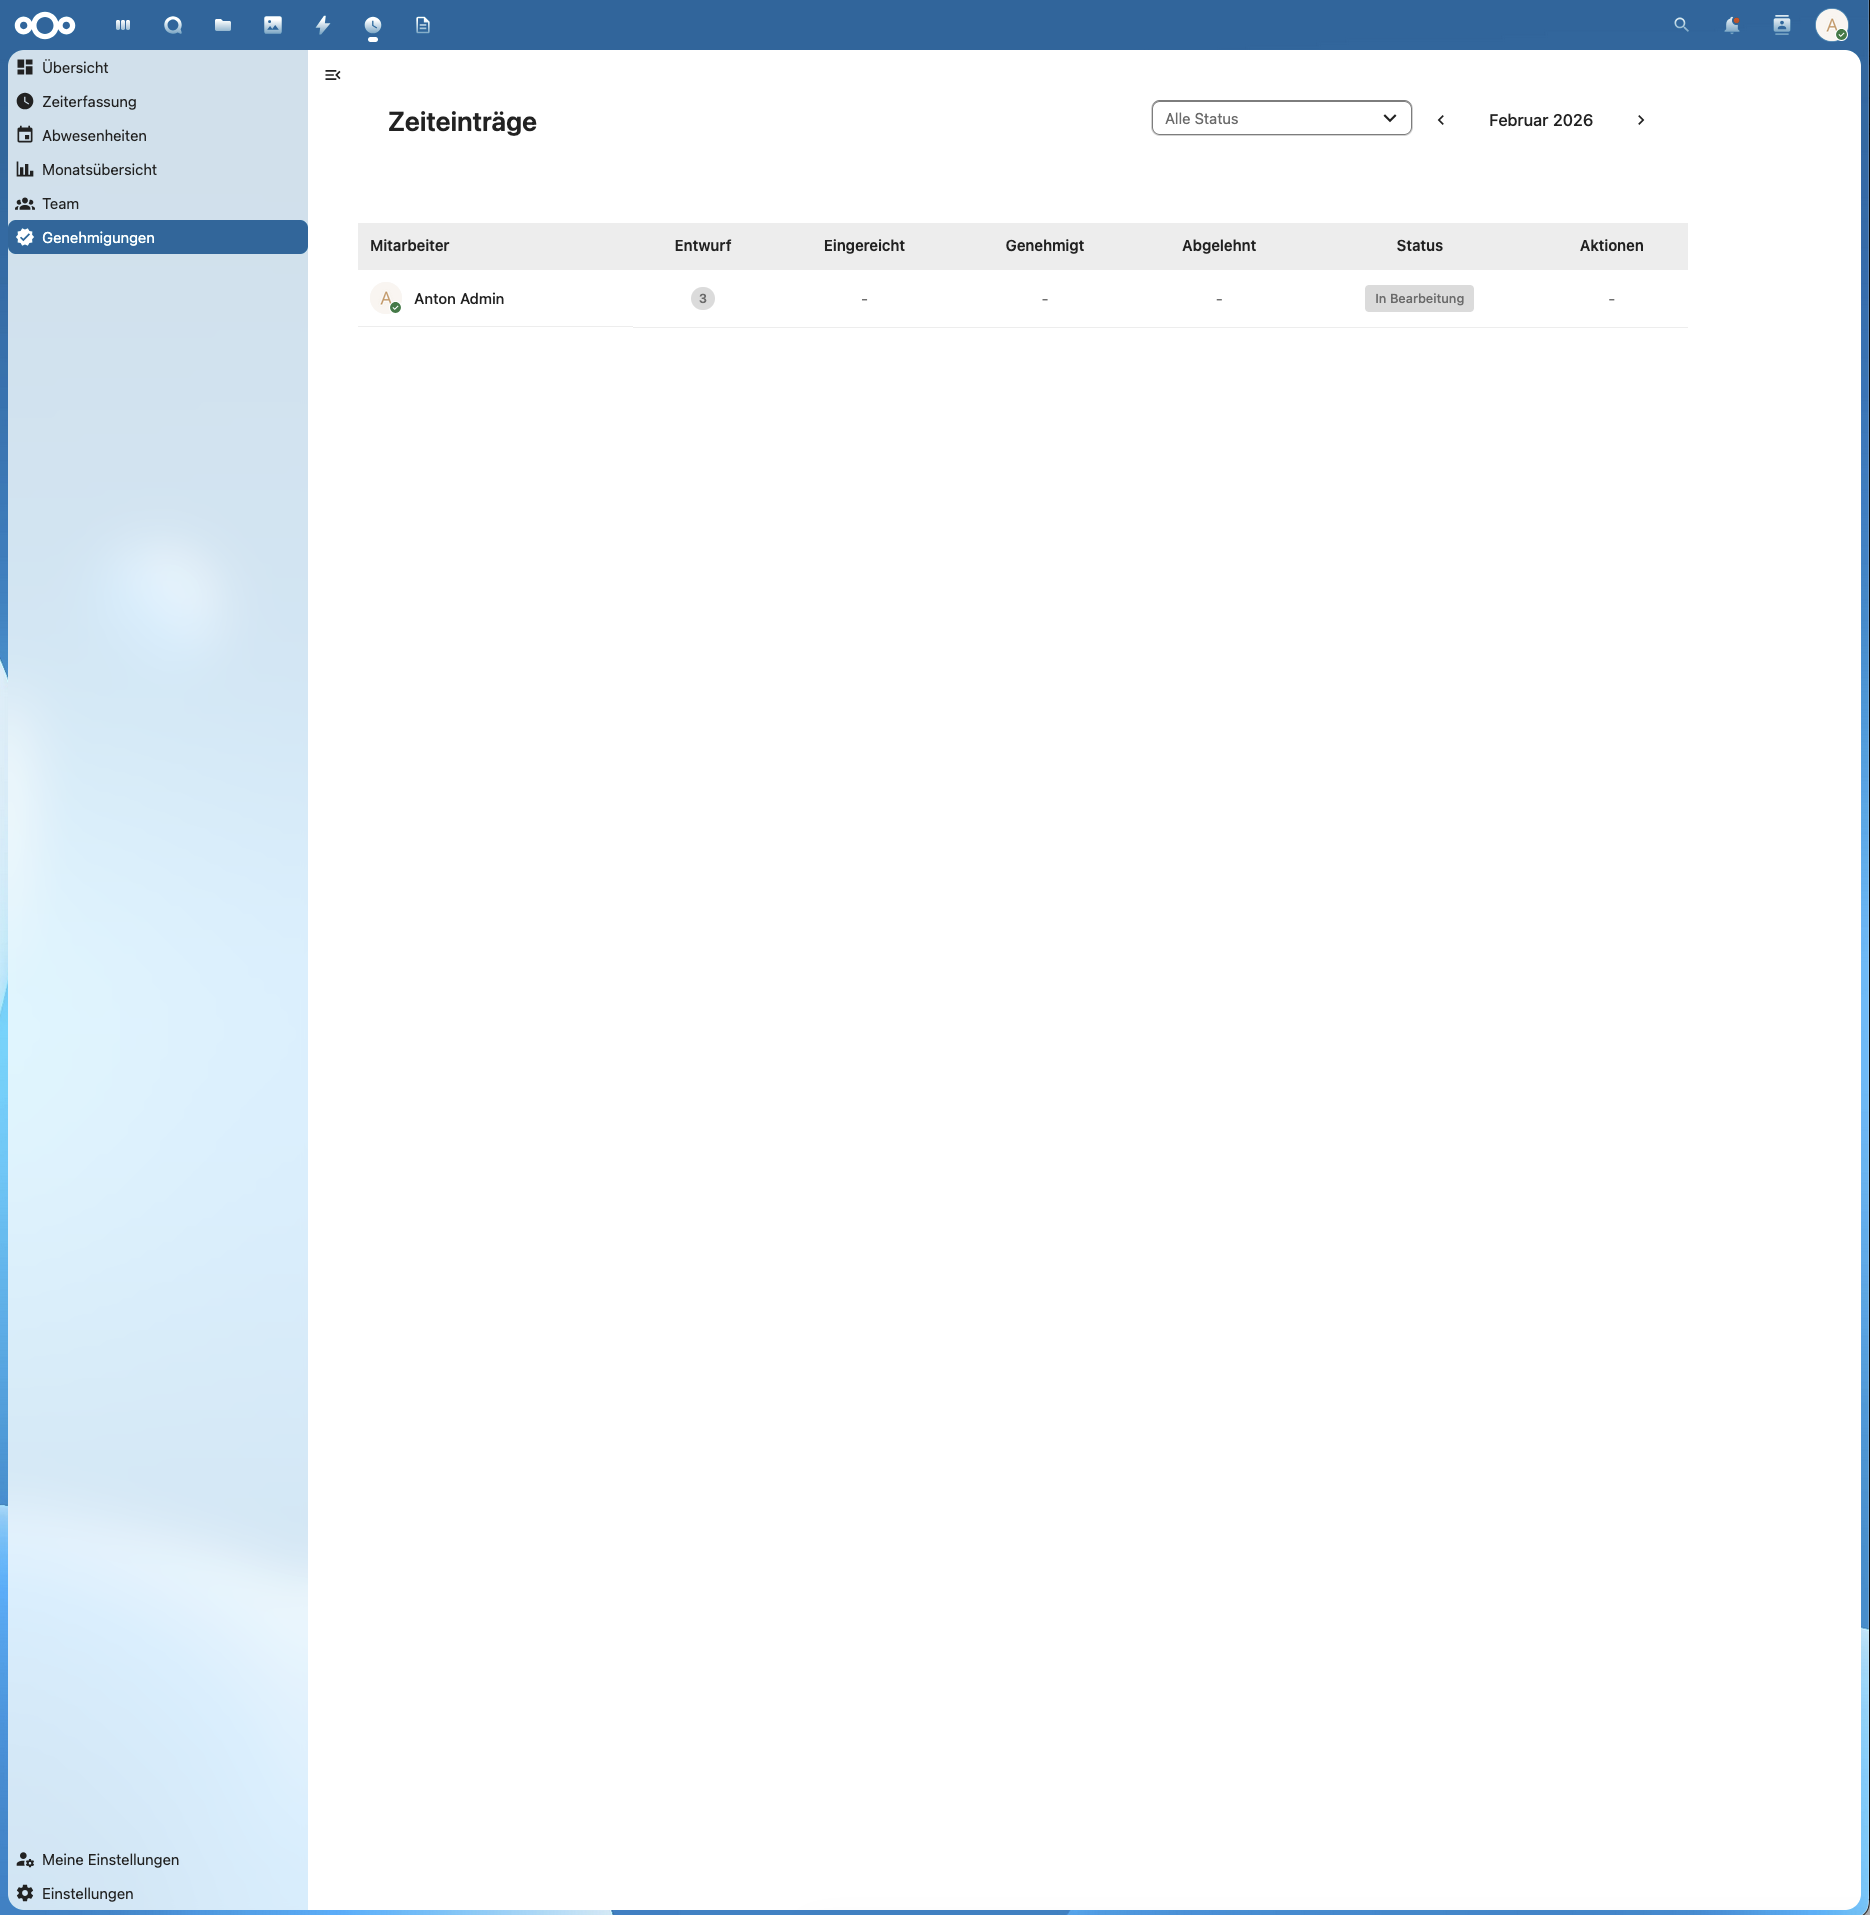Select the time tracking clock icon
The image size is (1870, 1915).
[371, 24]
